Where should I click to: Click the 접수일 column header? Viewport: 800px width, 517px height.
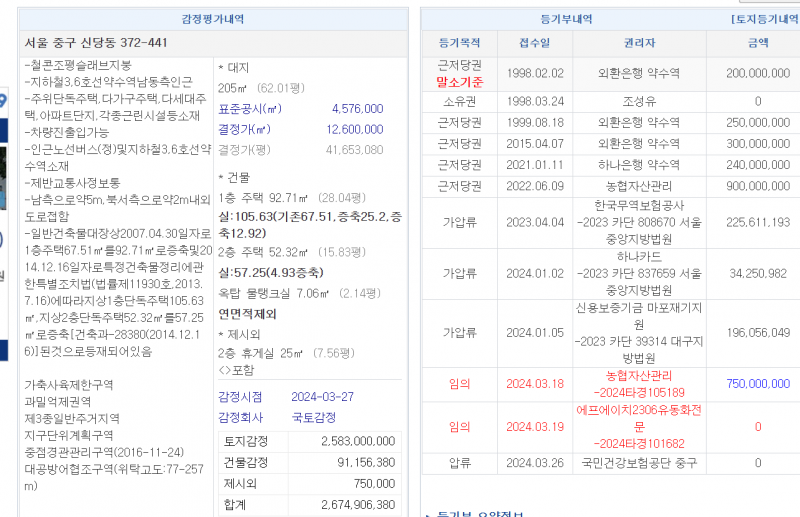[534, 43]
